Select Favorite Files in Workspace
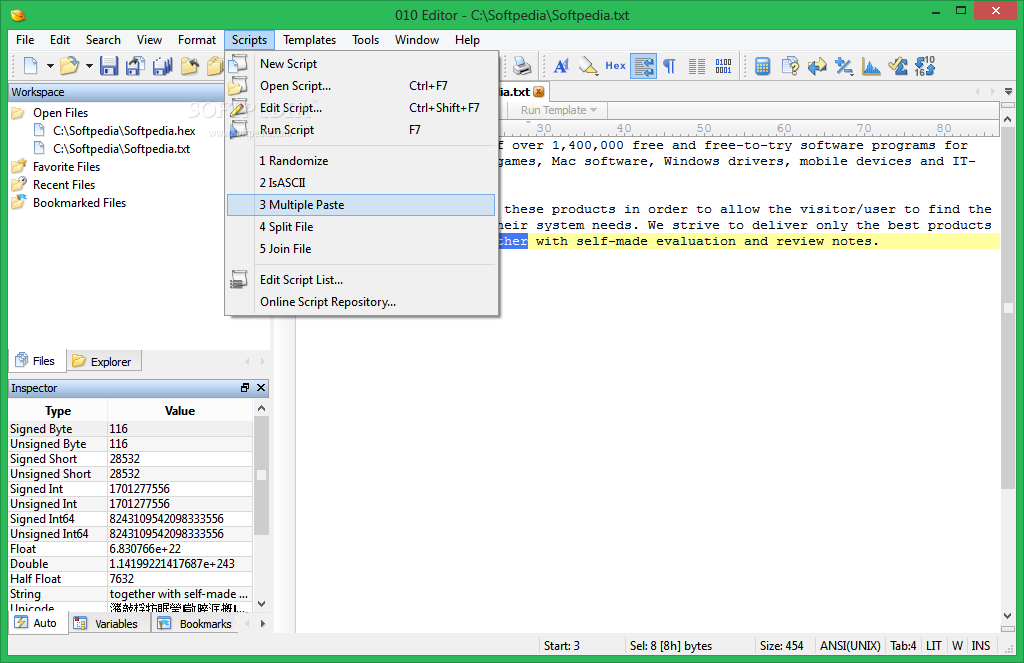 point(66,167)
